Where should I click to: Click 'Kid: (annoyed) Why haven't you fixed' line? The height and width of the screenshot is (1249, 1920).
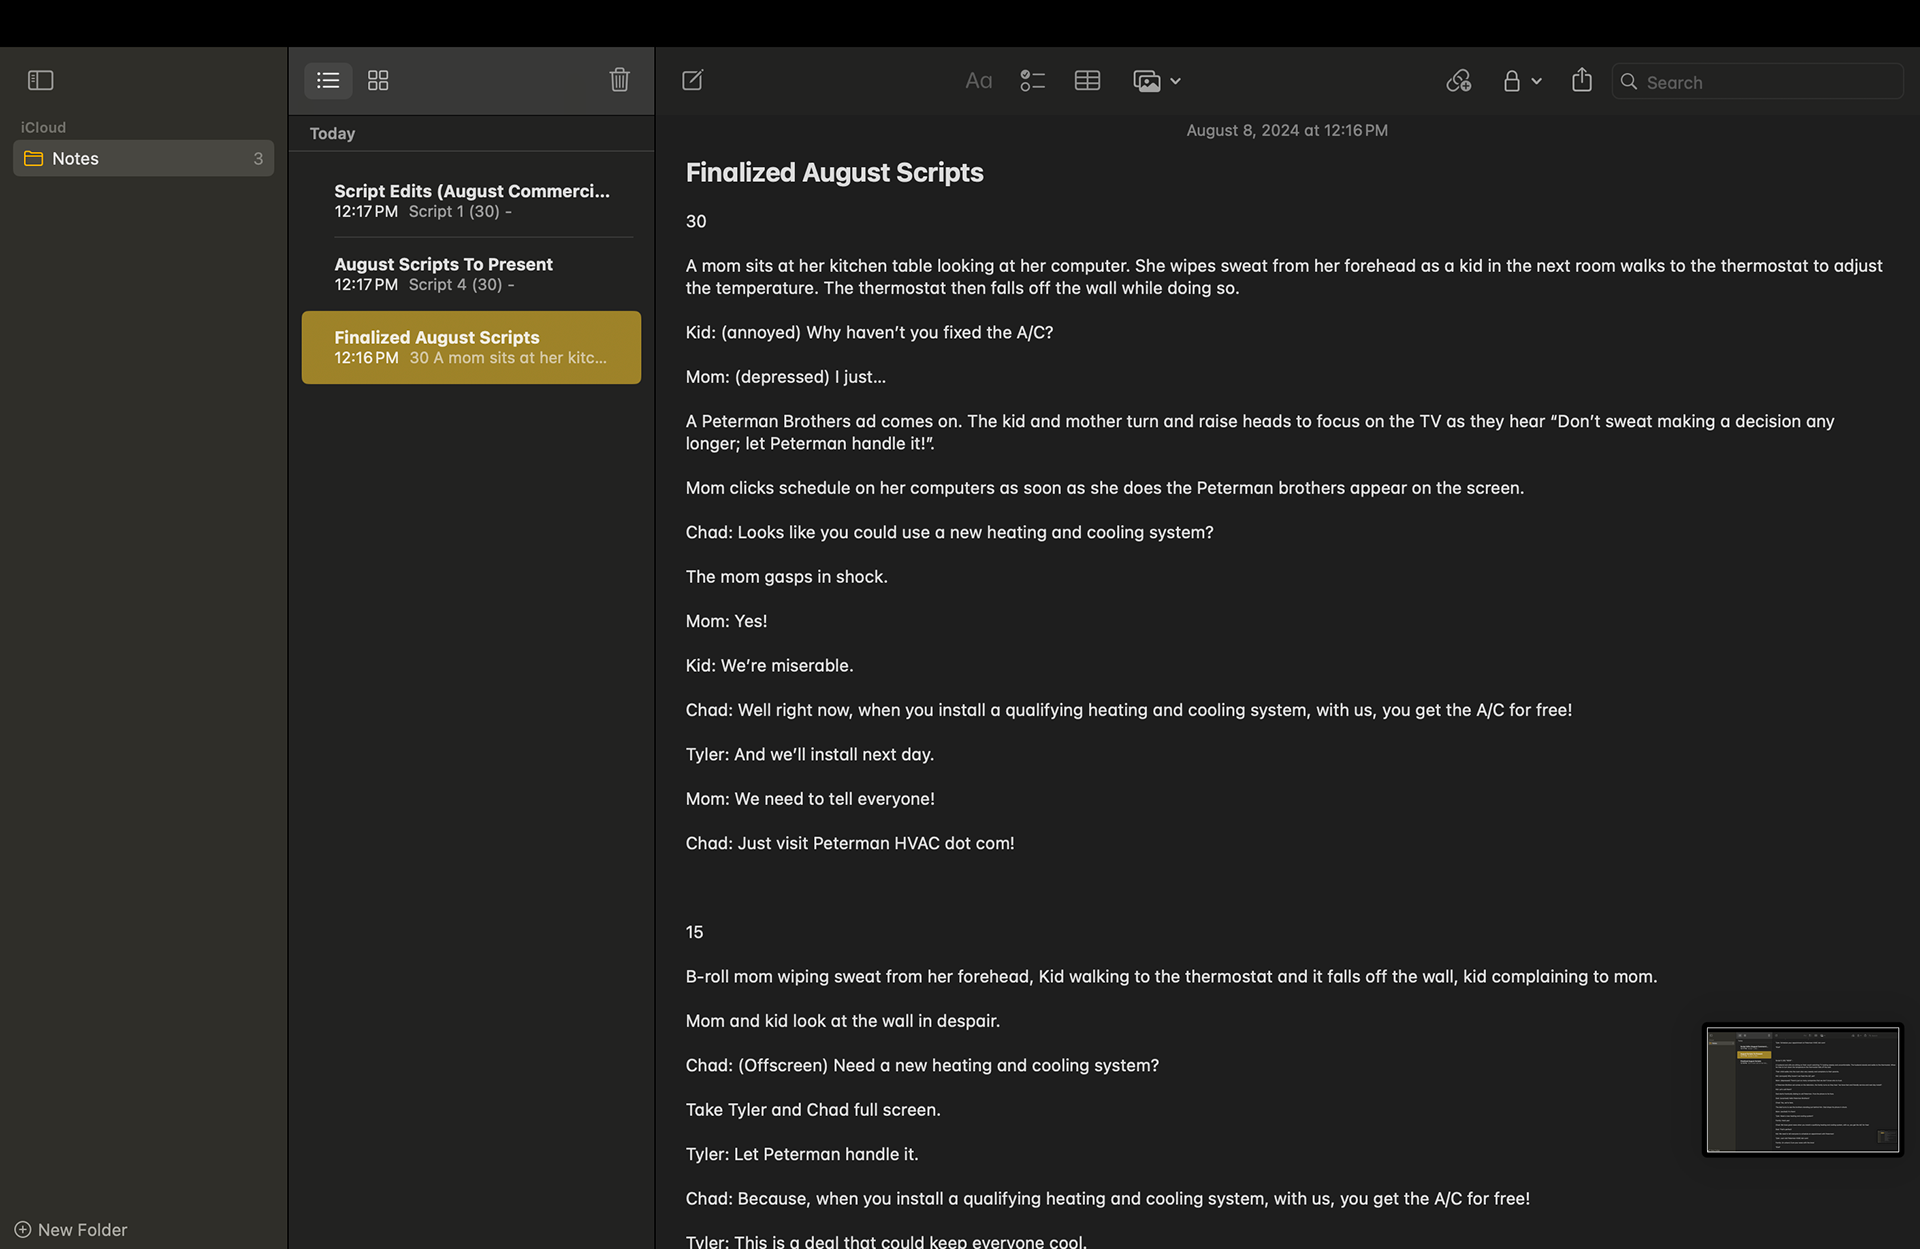869,332
